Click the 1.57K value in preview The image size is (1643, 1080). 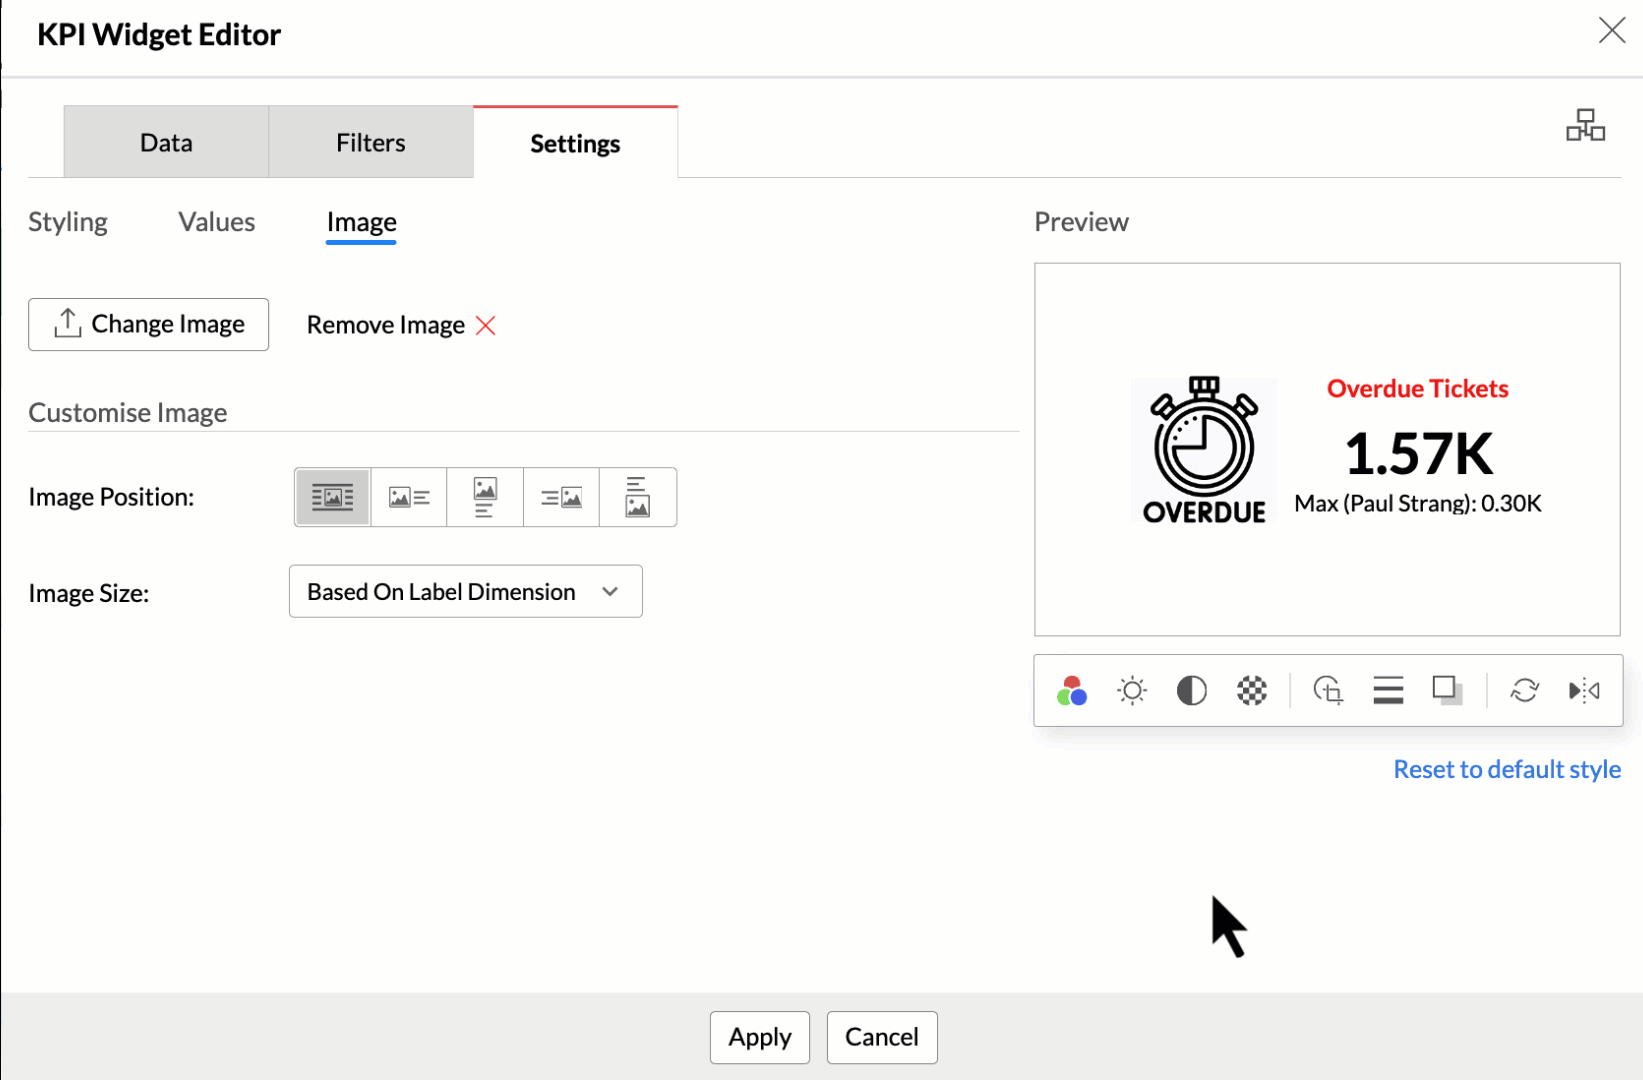[1418, 453]
